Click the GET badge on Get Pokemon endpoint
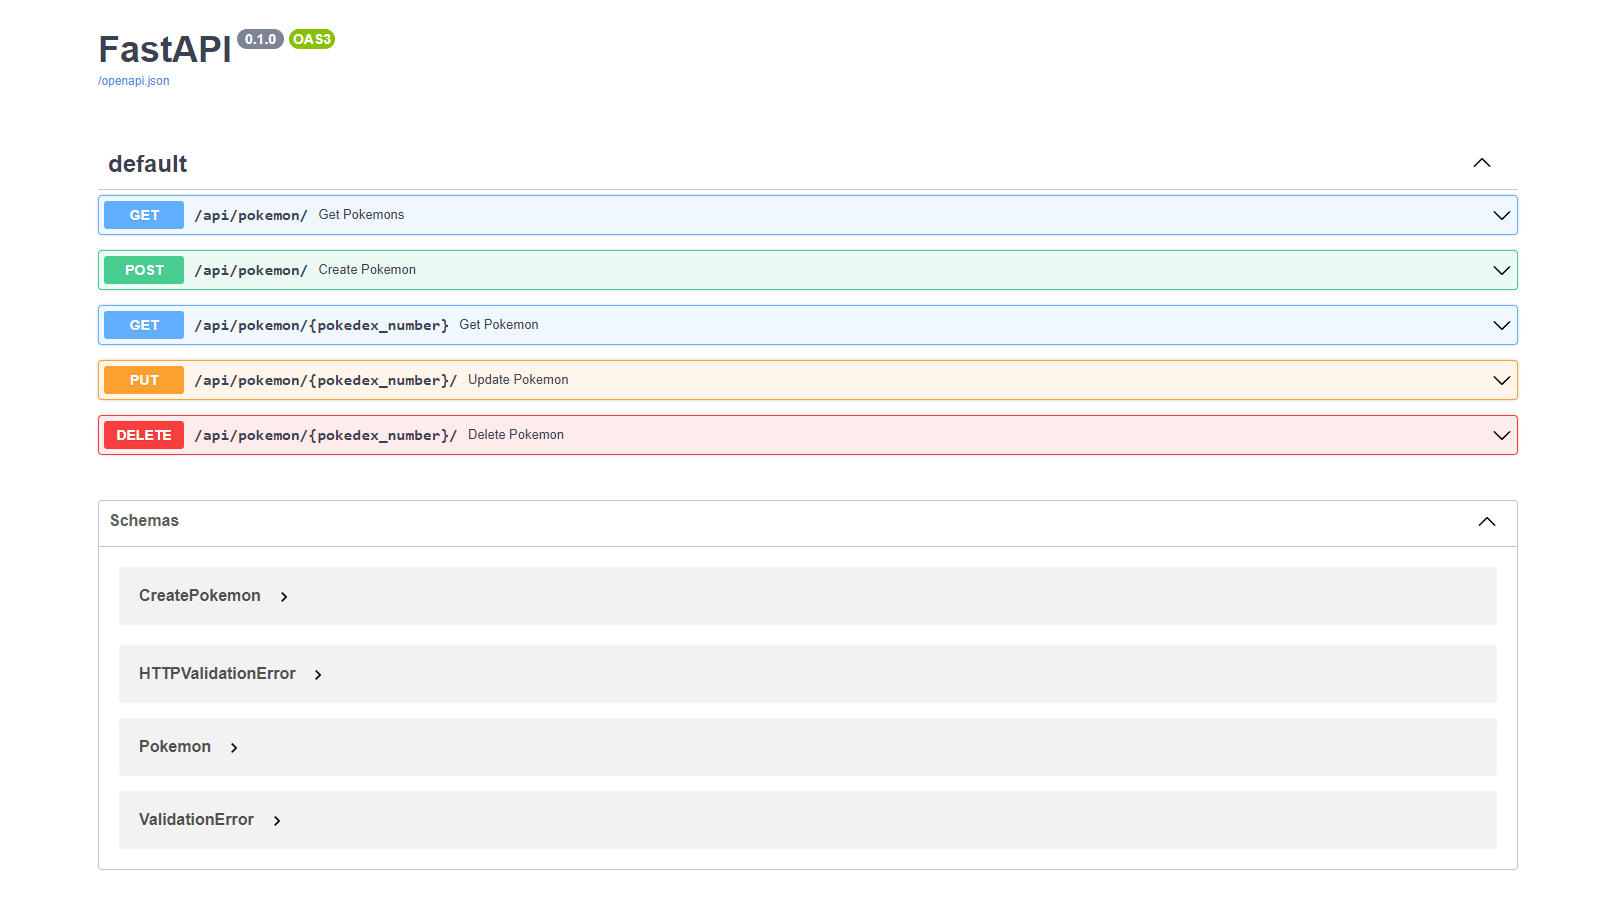 143,324
